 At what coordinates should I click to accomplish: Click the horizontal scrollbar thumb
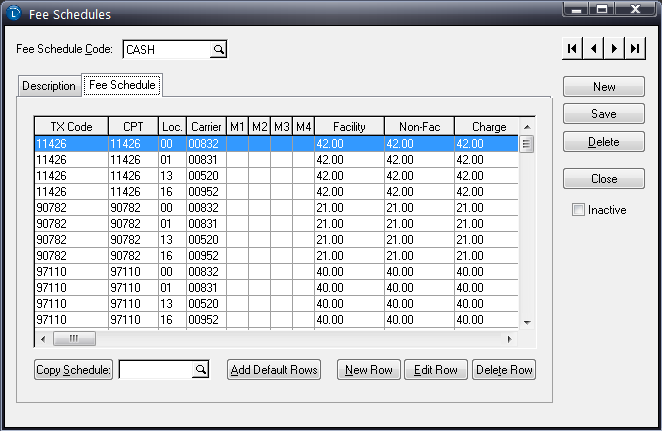click(74, 339)
